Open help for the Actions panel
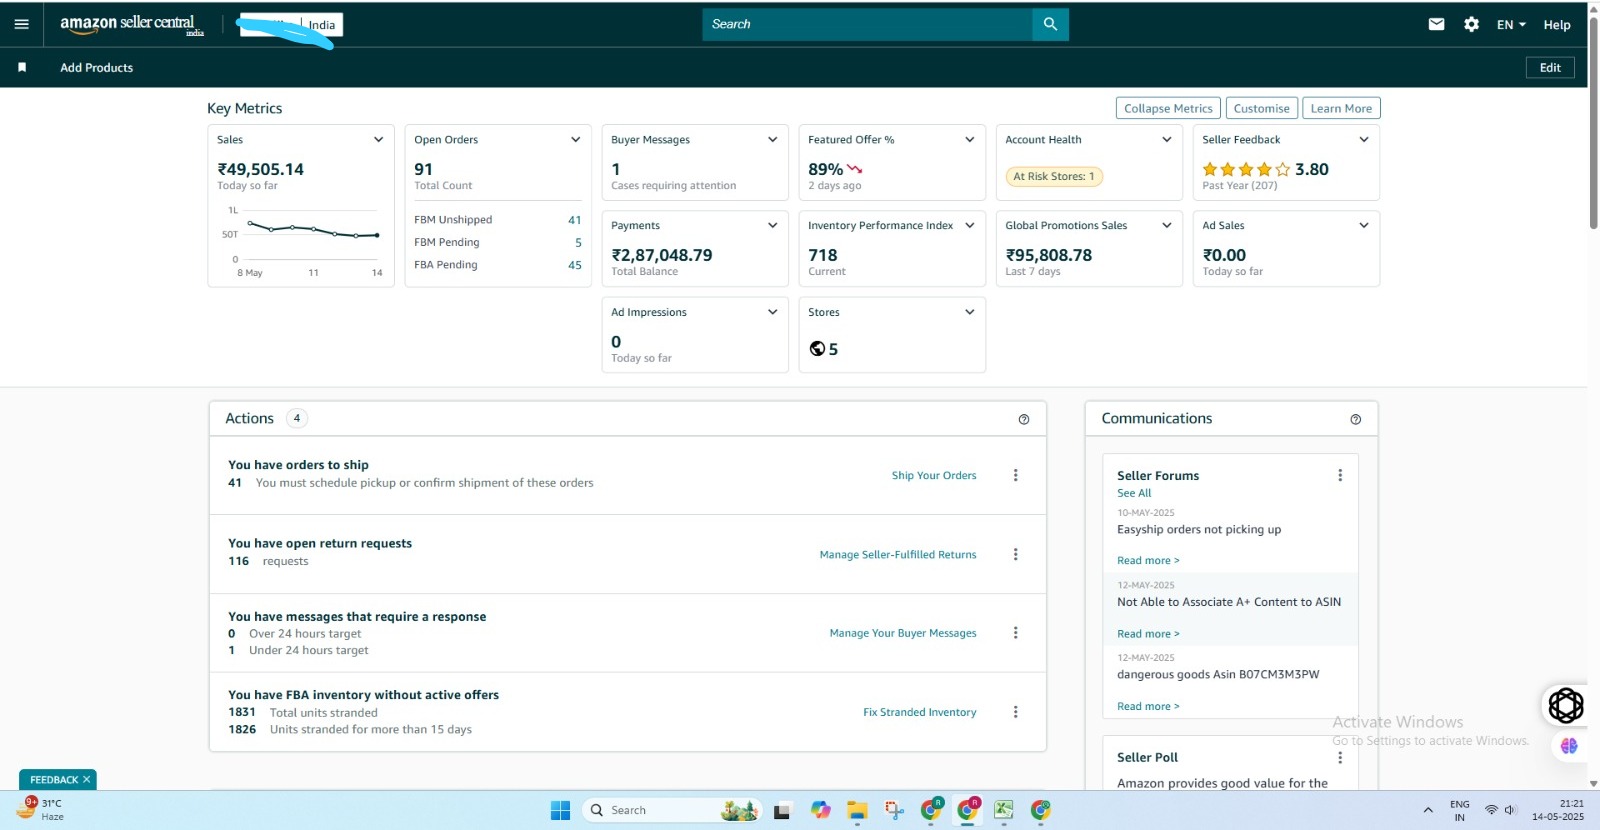Viewport: 1600px width, 830px height. tap(1024, 419)
